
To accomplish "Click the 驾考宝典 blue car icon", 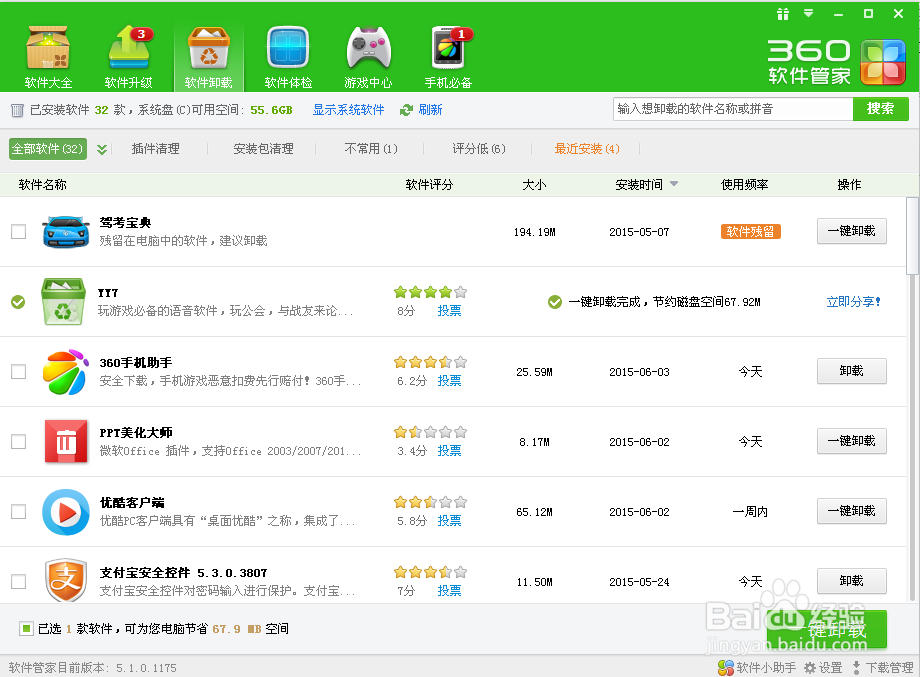I will click(66, 231).
